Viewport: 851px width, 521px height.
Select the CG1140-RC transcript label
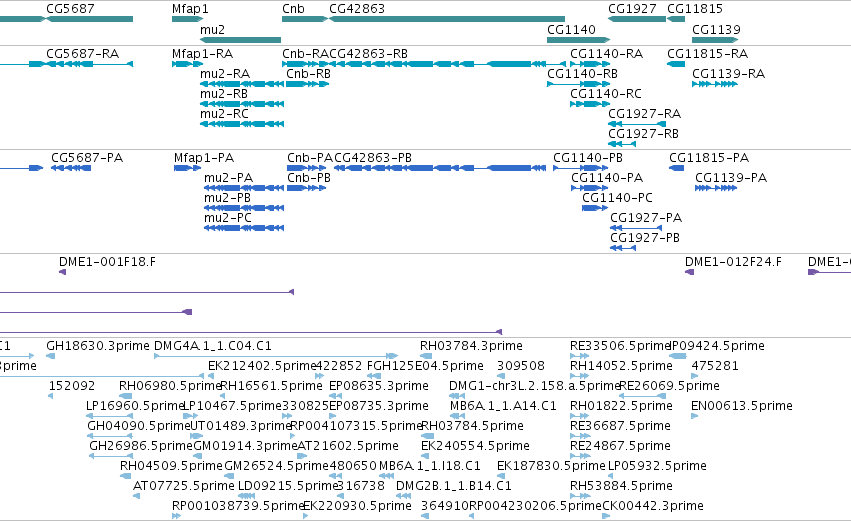606,94
